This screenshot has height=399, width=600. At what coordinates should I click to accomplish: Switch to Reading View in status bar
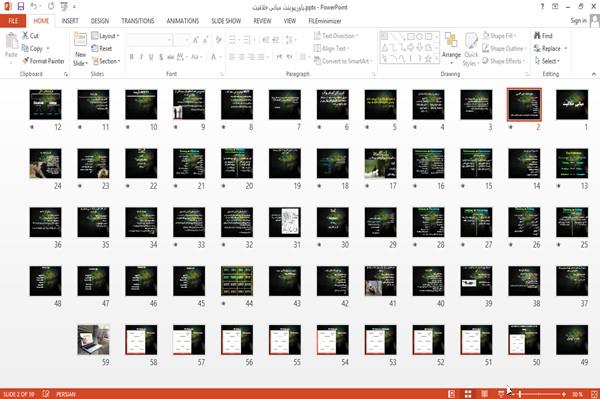pos(484,394)
